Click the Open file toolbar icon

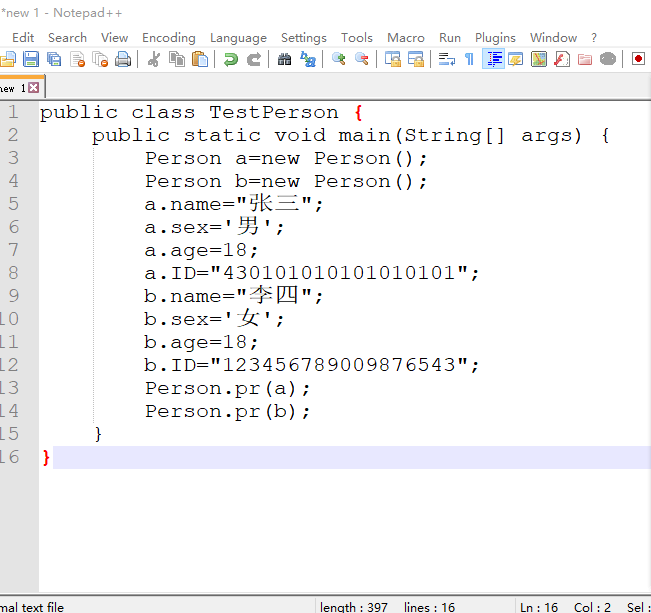(7, 59)
